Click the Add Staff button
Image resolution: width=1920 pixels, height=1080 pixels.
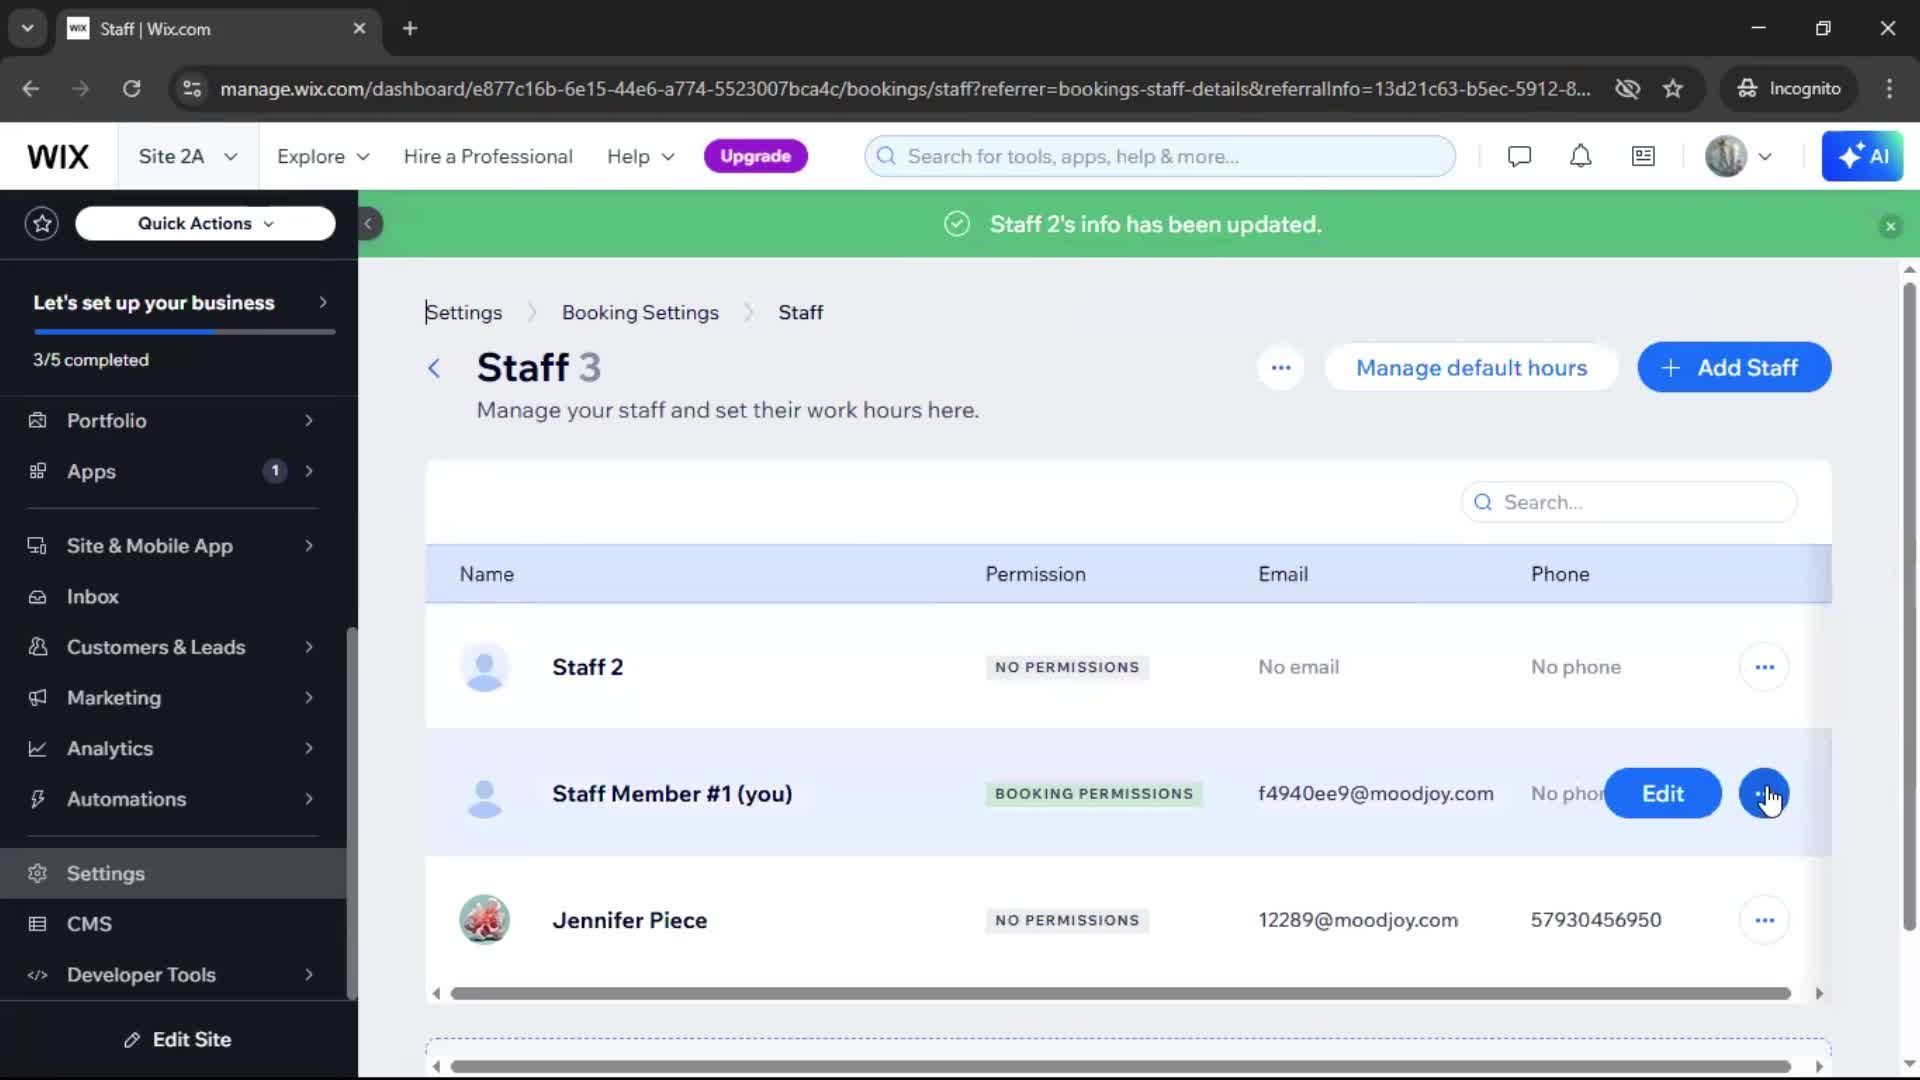coord(1734,368)
